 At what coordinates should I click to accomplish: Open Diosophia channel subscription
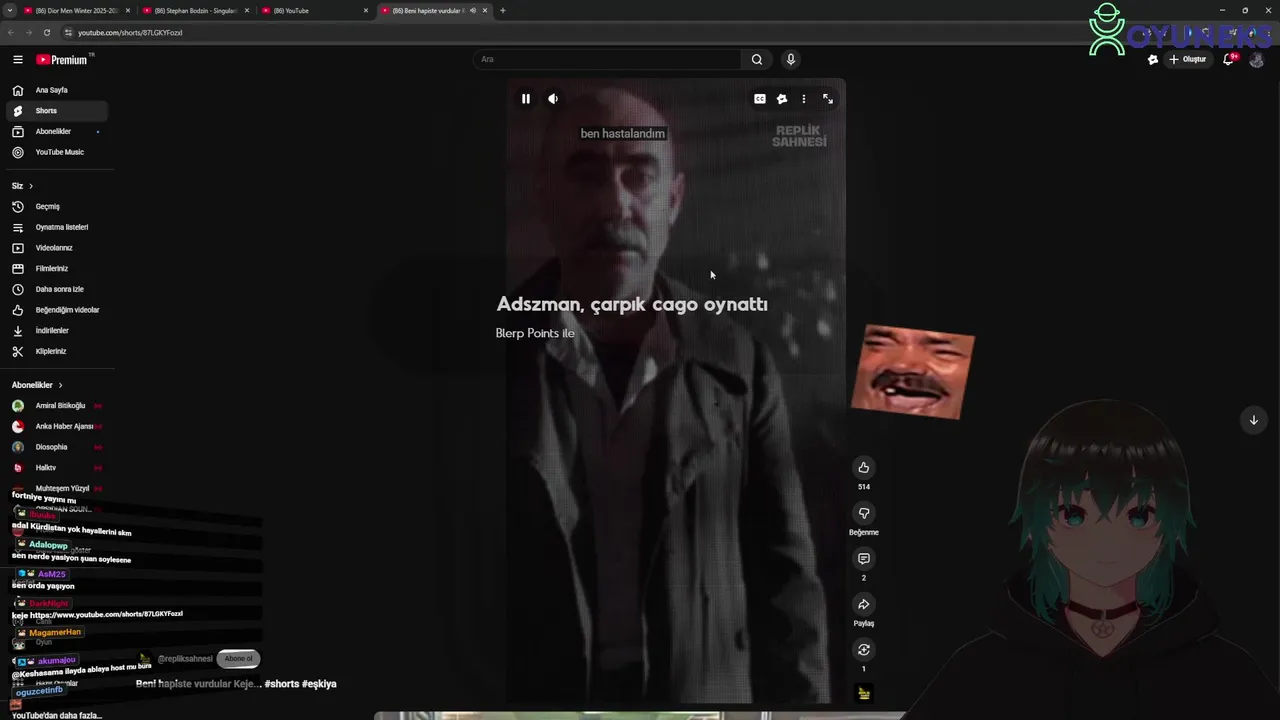(56, 447)
